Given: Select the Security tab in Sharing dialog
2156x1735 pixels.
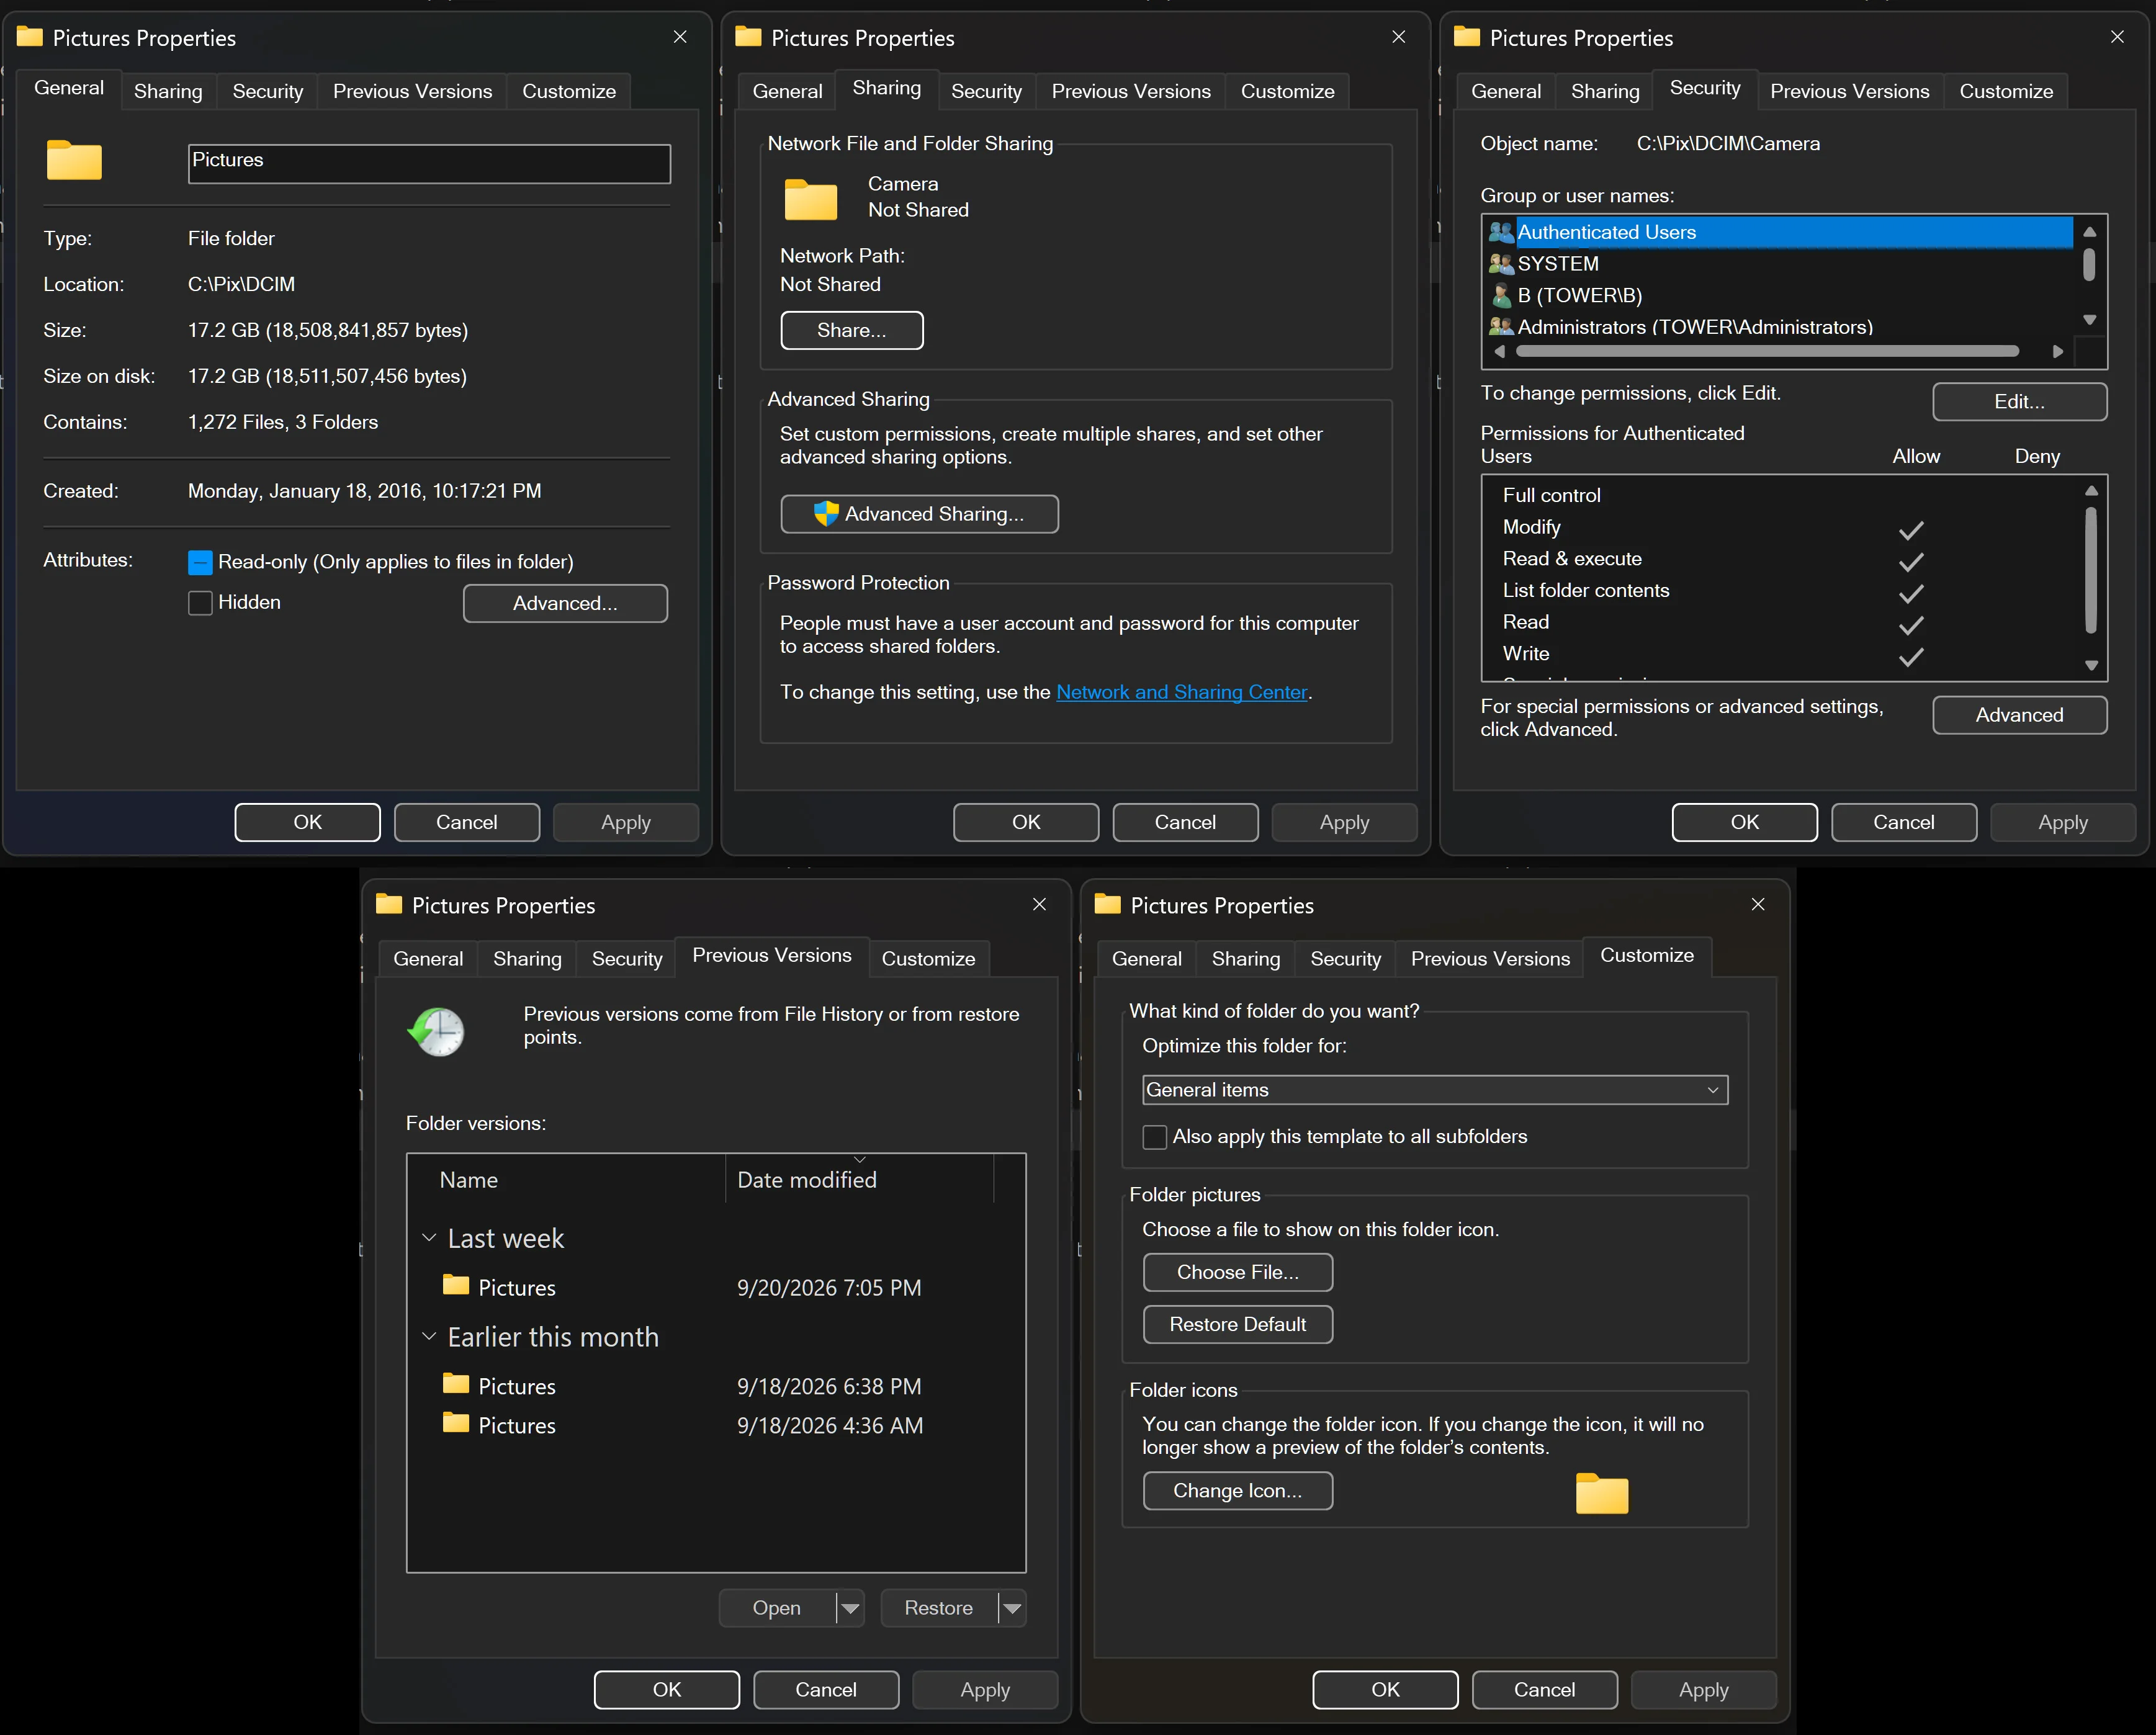Looking at the screenshot, I should tap(986, 91).
